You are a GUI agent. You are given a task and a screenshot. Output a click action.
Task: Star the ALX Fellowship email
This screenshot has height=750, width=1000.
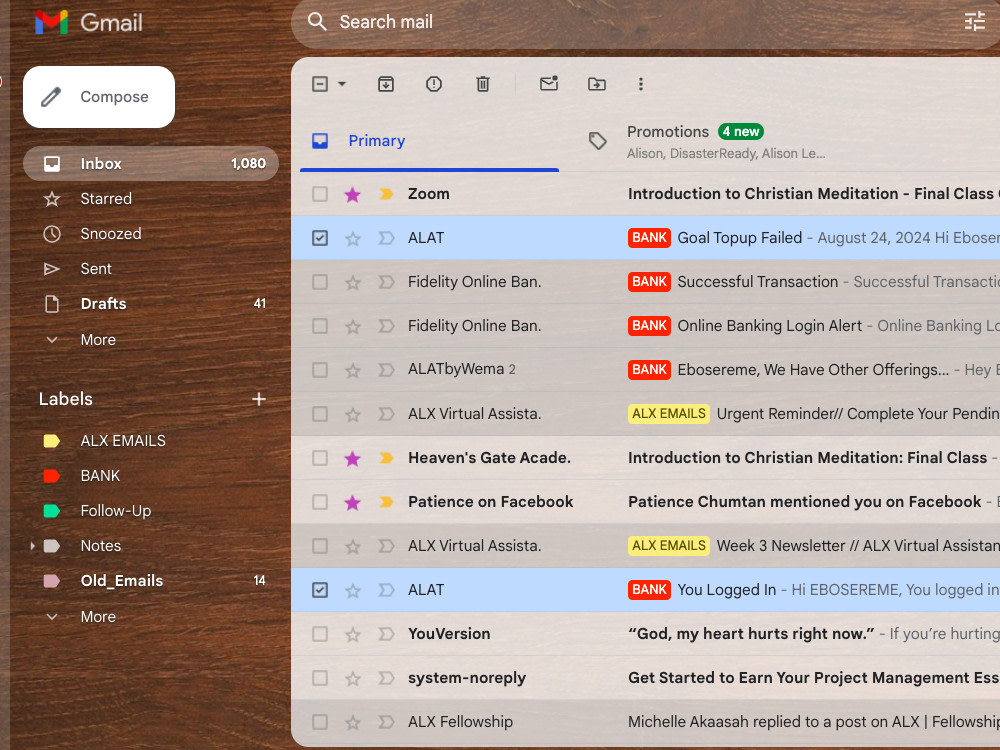(353, 723)
